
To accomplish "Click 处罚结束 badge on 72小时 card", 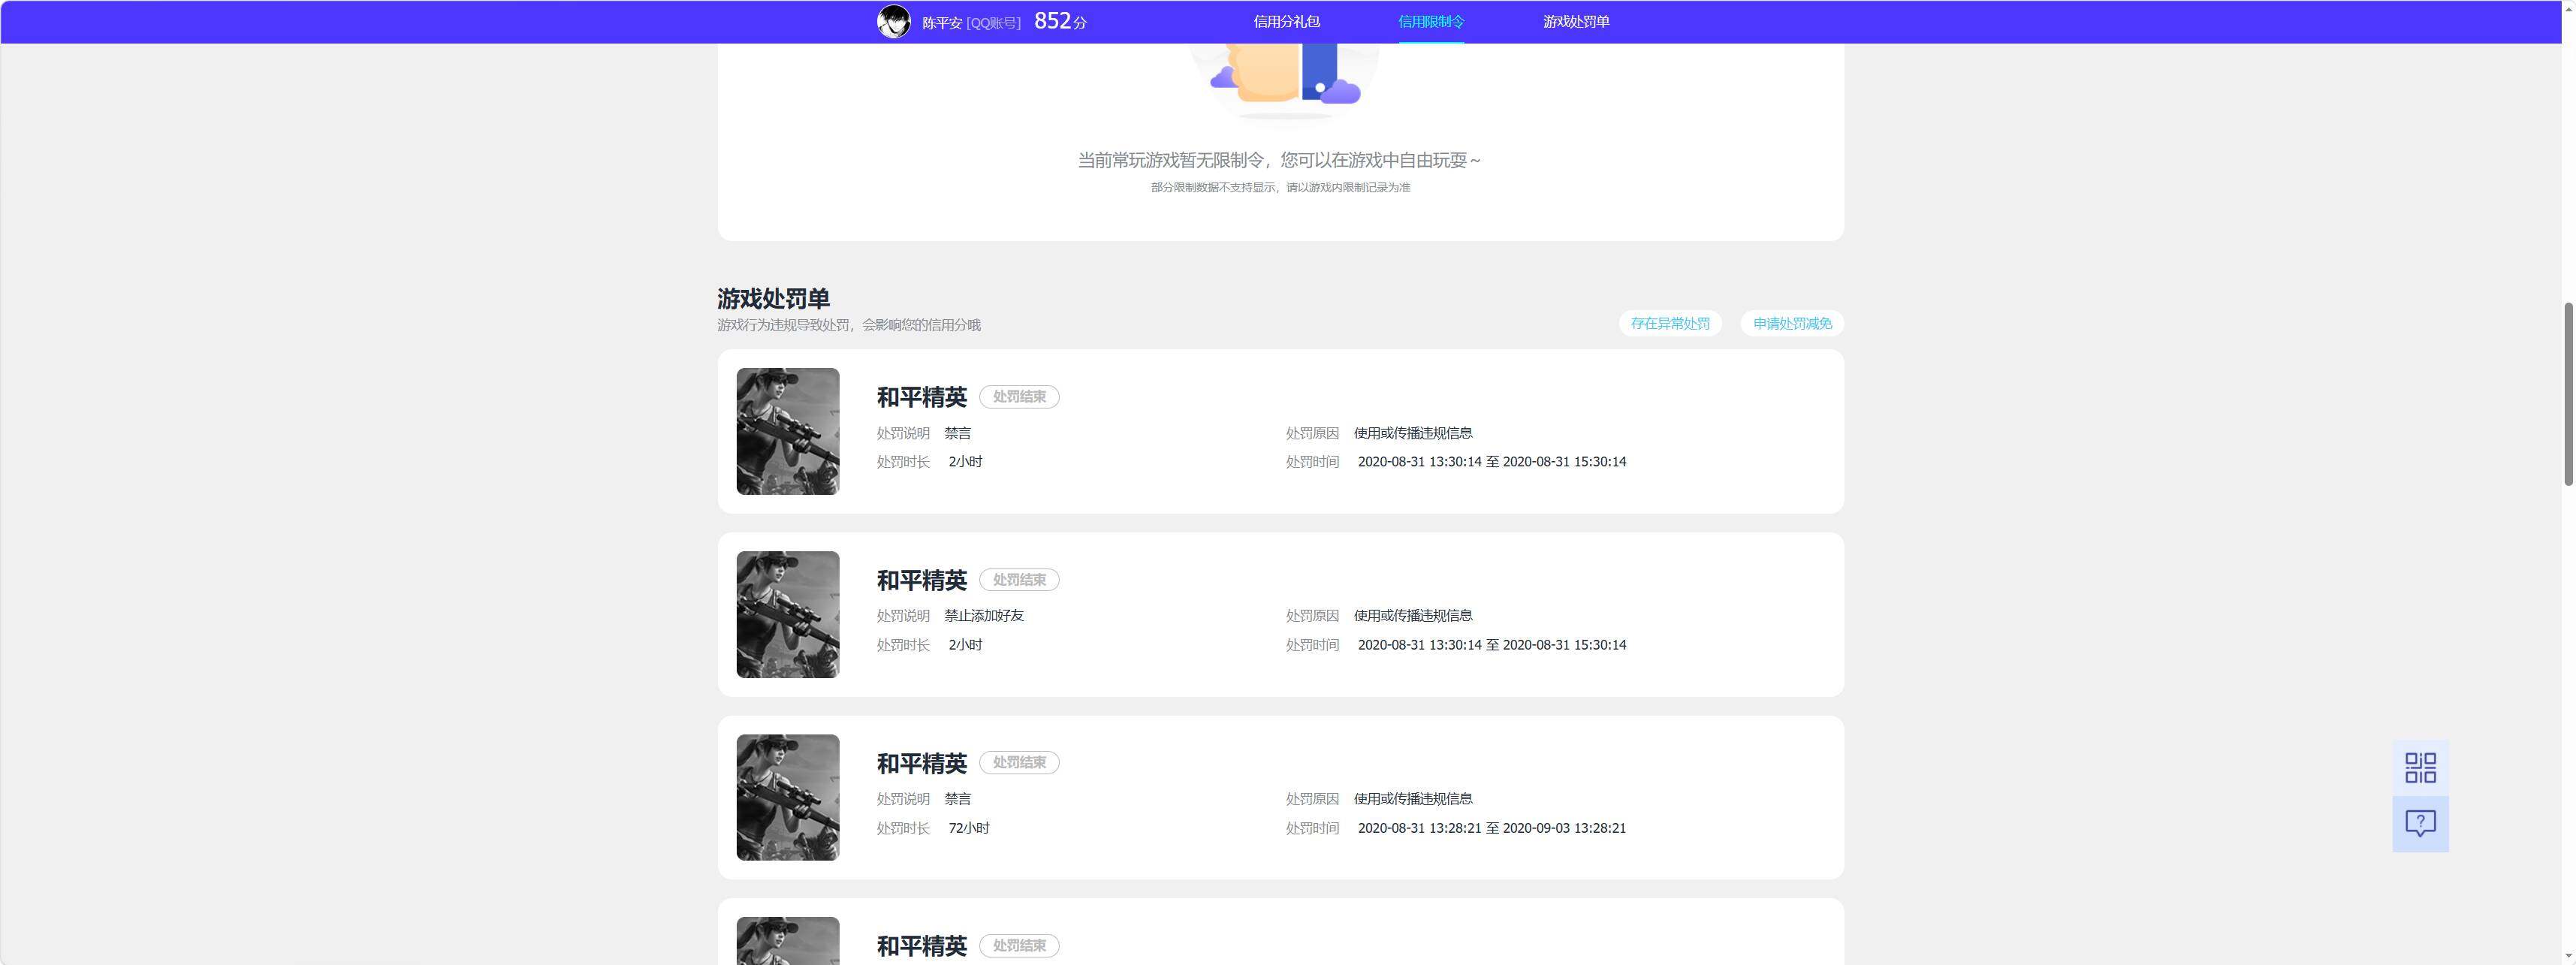I will click(1019, 762).
